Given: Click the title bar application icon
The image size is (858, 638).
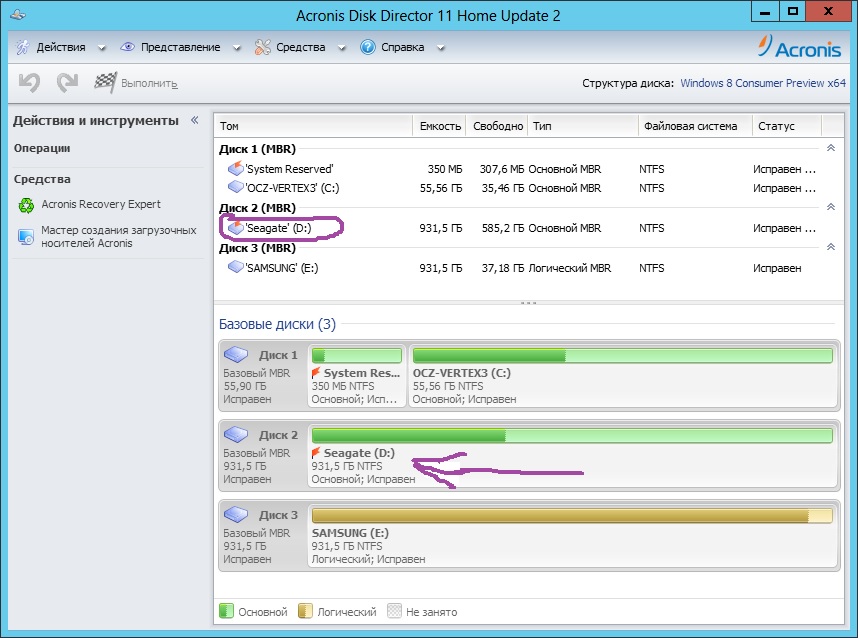Looking at the screenshot, I should pyautogui.click(x=18, y=15).
